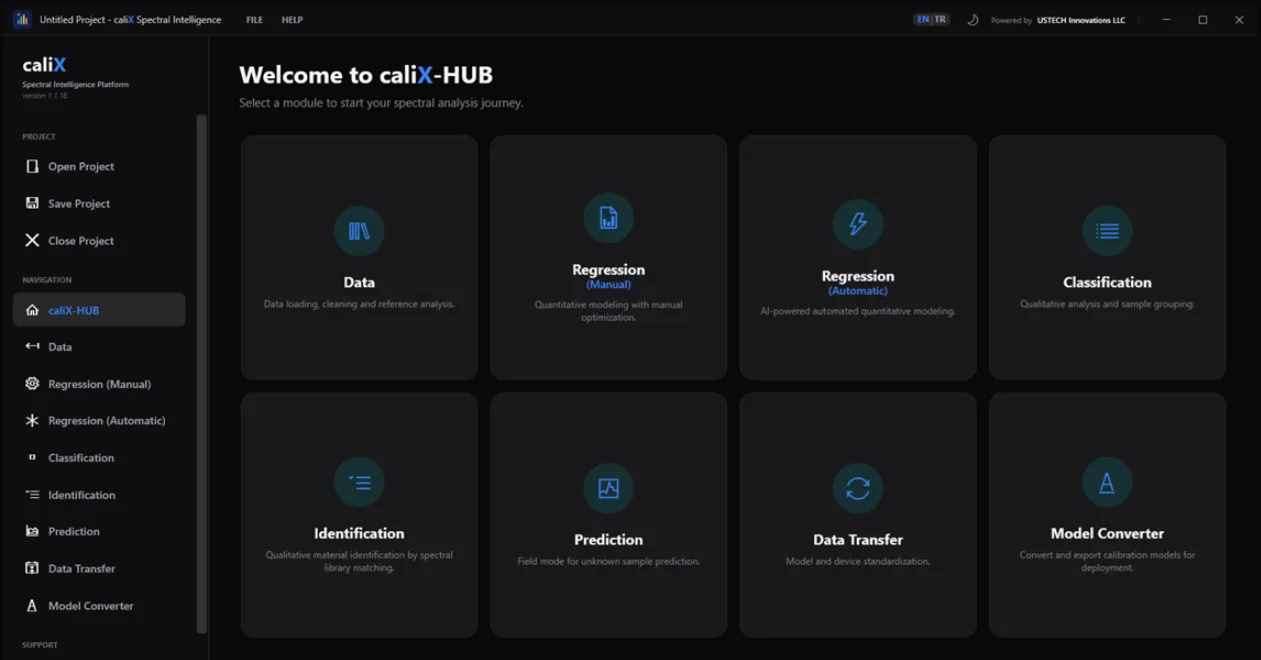Click the Regression (Manual) gear icon in sidebar
This screenshot has width=1261, height=660.
pos(32,383)
